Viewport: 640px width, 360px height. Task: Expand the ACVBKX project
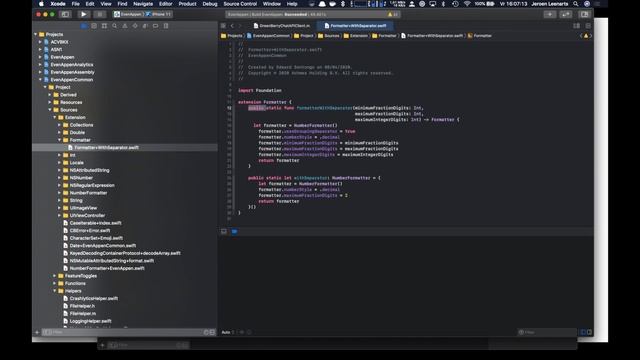pyautogui.click(x=40, y=42)
